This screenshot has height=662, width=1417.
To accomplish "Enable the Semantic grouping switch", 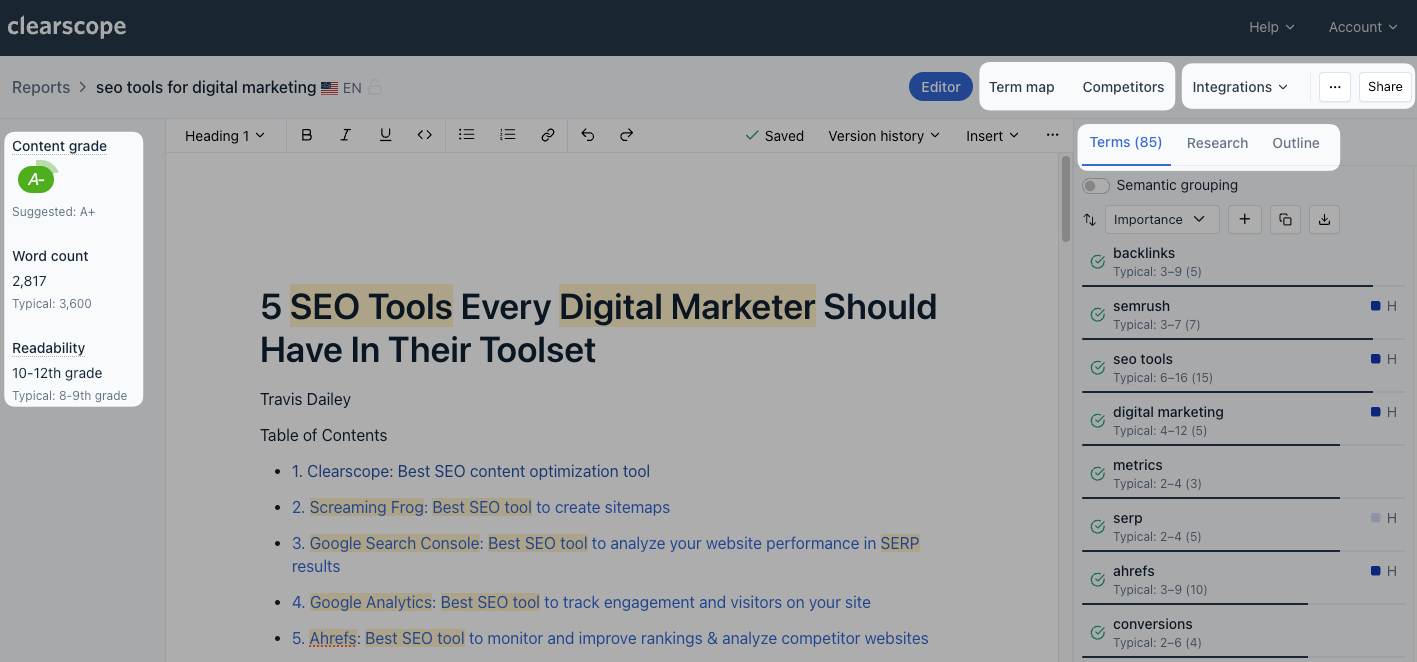I will pyautogui.click(x=1096, y=185).
